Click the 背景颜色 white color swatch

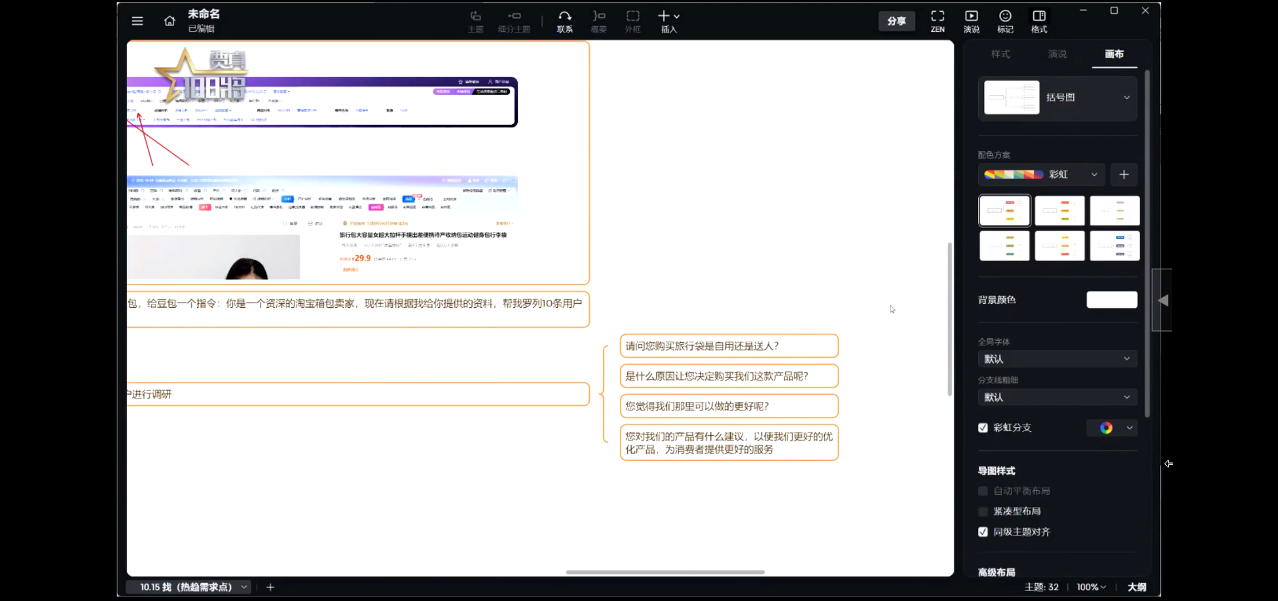click(x=1111, y=300)
